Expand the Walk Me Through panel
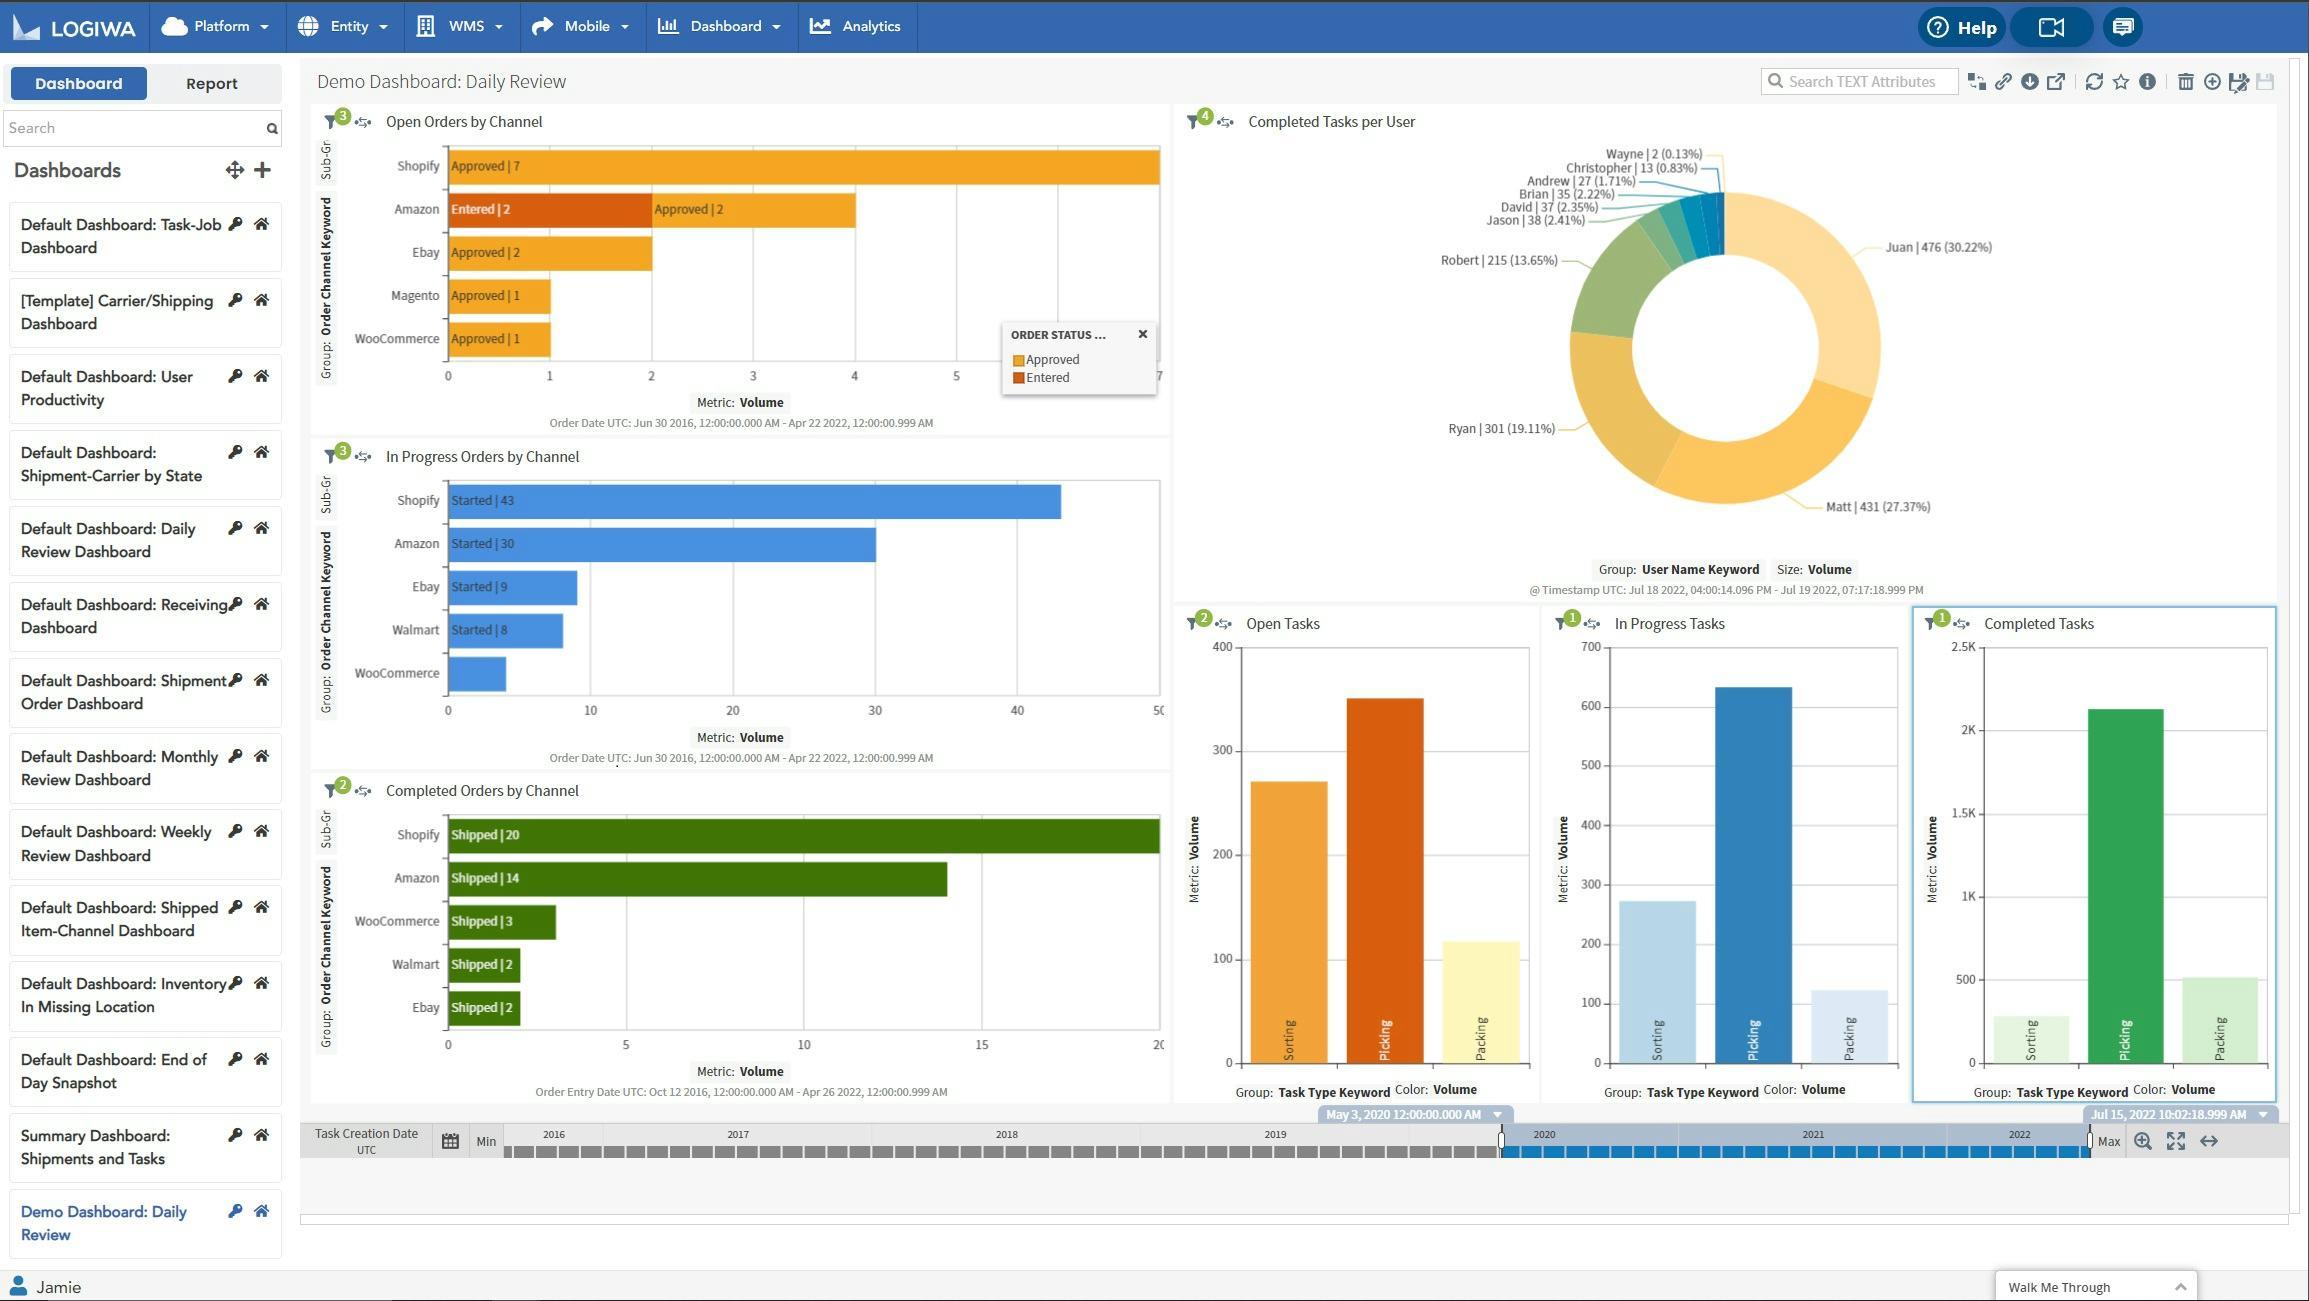This screenshot has height=1301, width=2309. (2180, 1287)
